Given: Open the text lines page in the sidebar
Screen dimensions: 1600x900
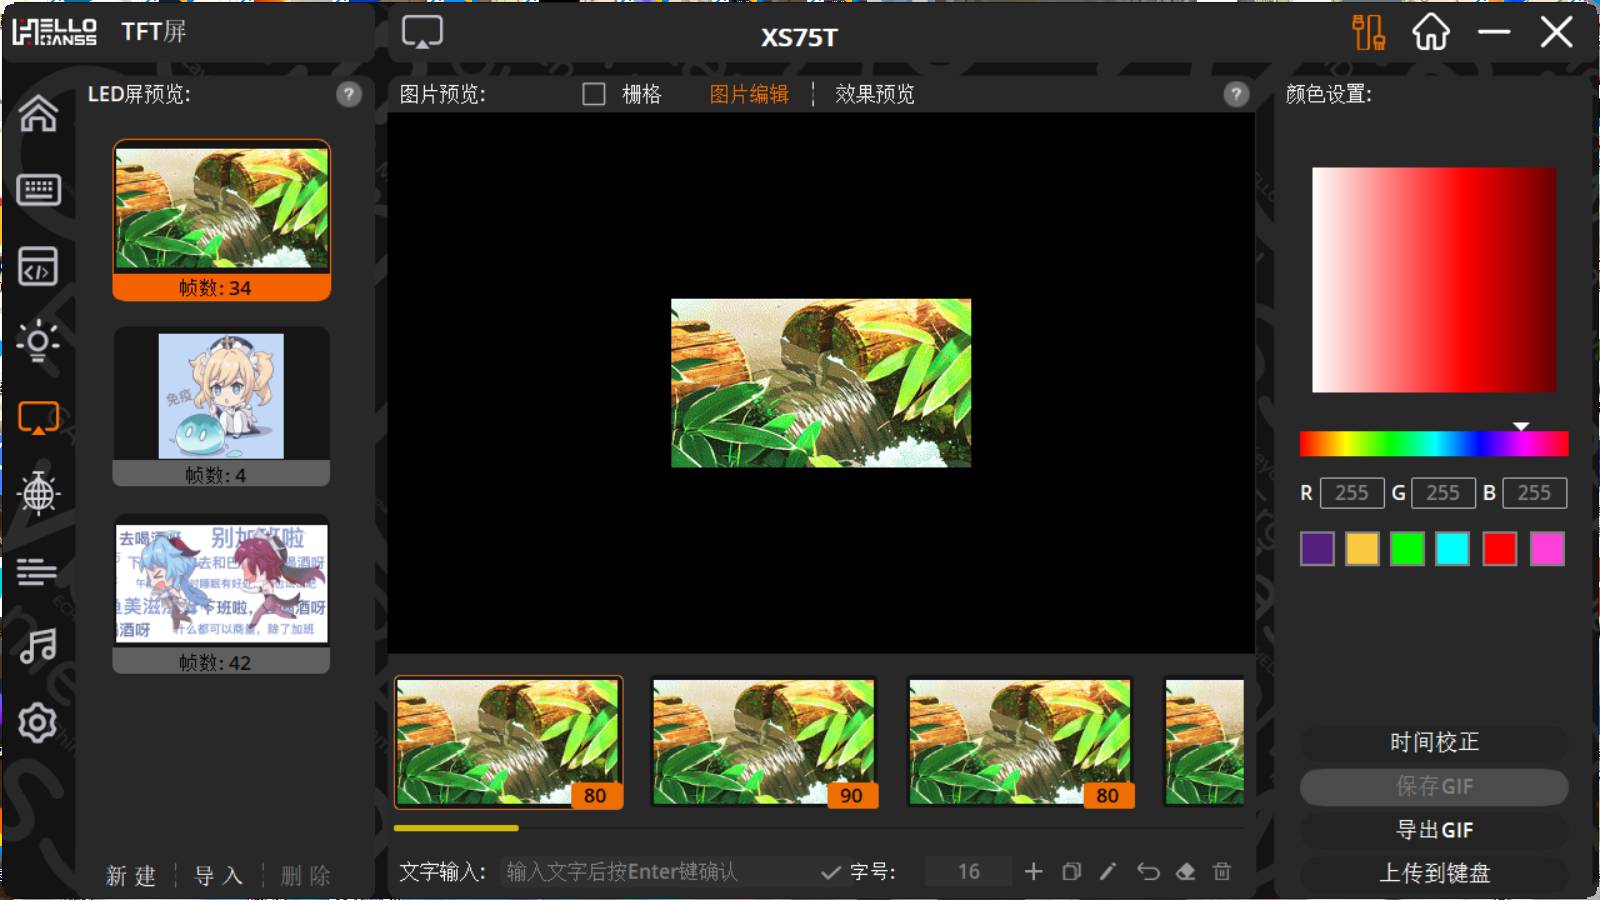Looking at the screenshot, I should coord(38,571).
